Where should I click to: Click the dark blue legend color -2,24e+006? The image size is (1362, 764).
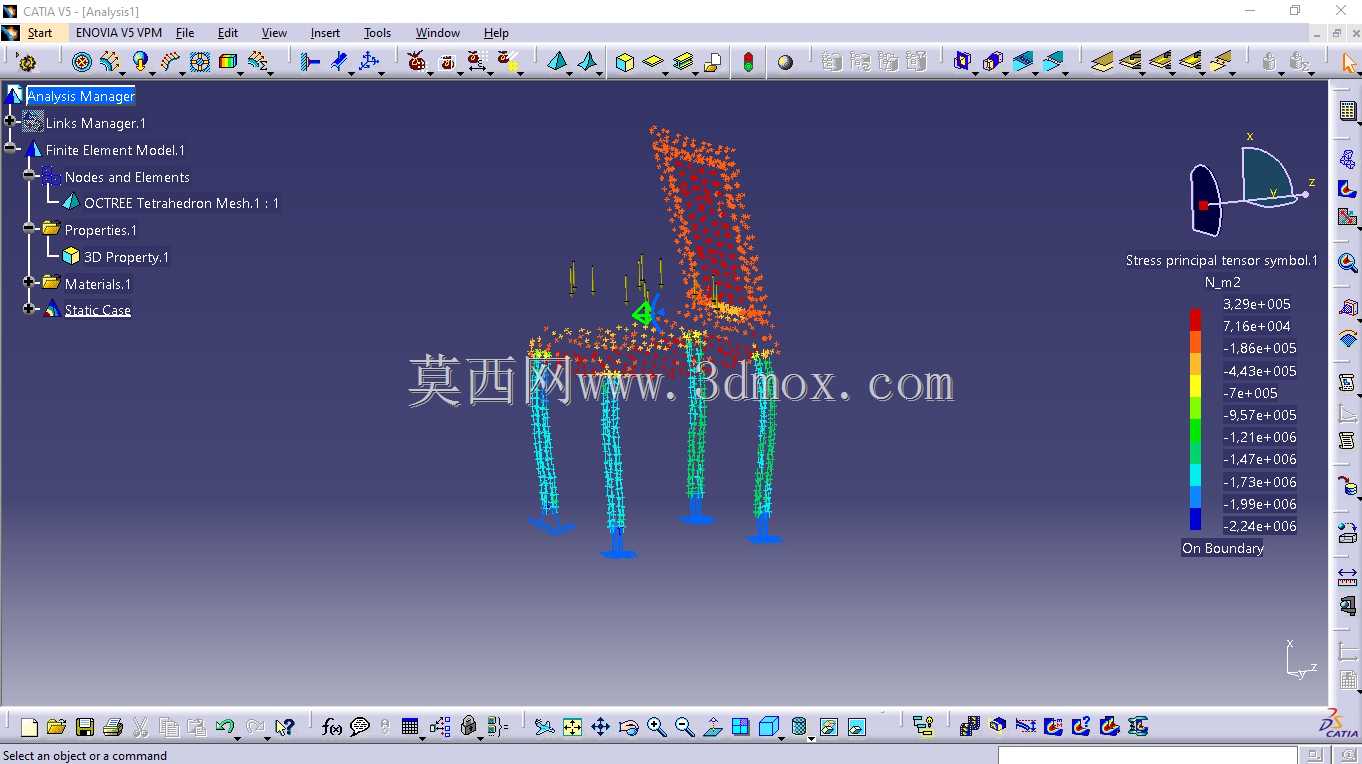pyautogui.click(x=1195, y=520)
